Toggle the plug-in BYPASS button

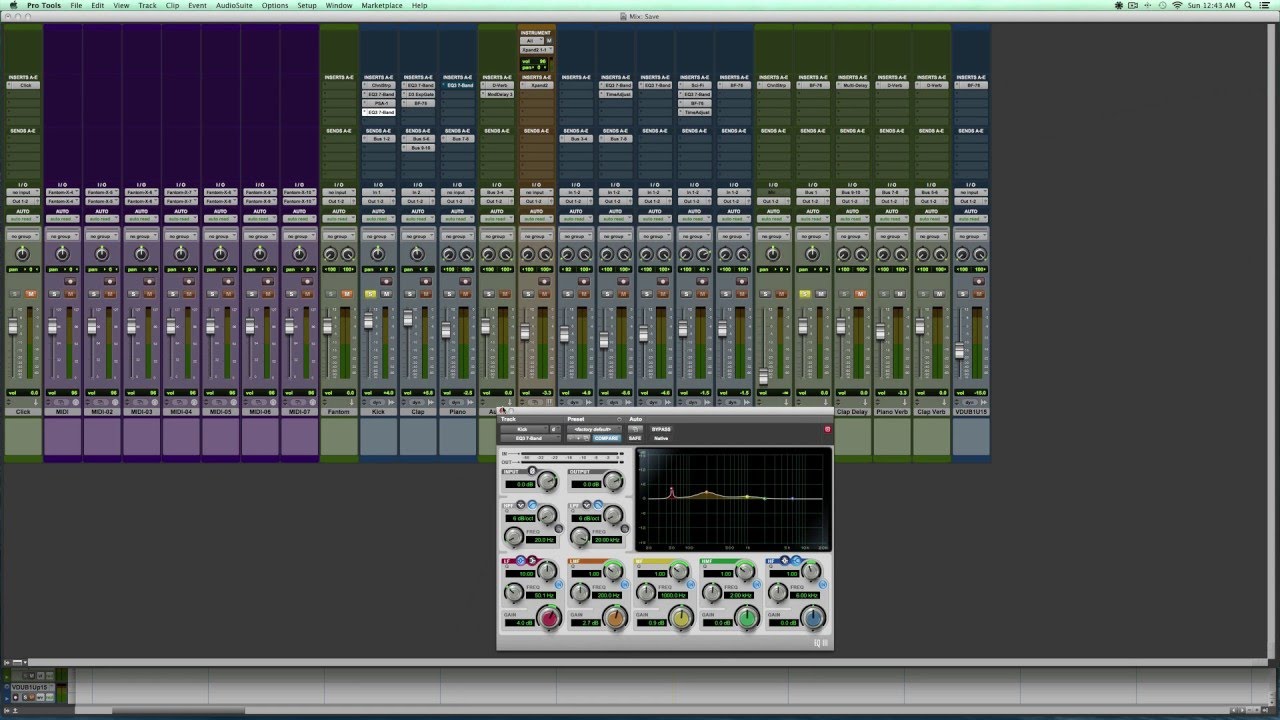[661, 429]
